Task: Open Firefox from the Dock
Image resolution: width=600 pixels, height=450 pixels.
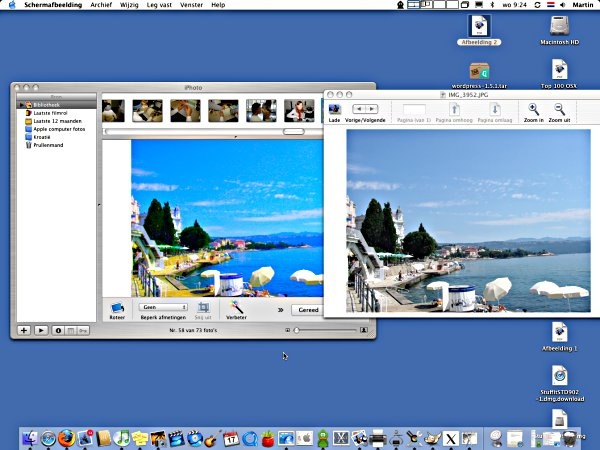Action: tap(67, 438)
